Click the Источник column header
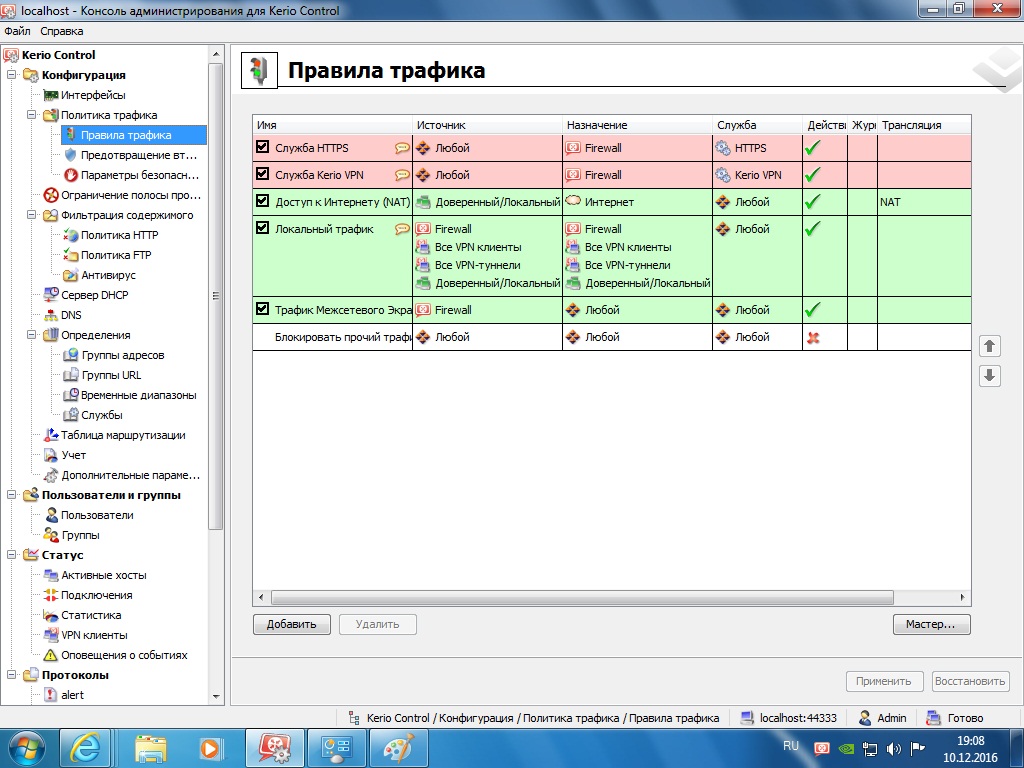This screenshot has width=1024, height=768. pyautogui.click(x=487, y=125)
